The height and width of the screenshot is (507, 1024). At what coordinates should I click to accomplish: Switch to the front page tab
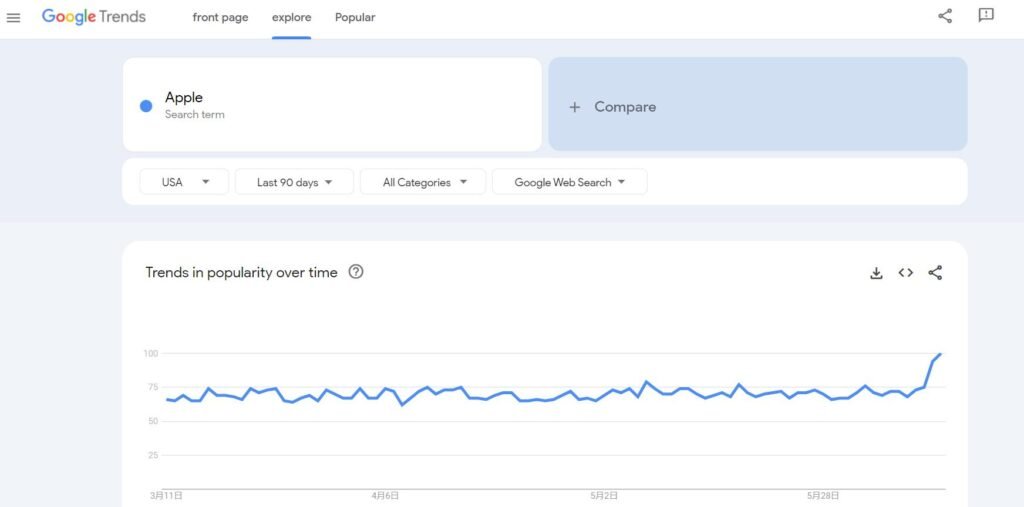[220, 17]
